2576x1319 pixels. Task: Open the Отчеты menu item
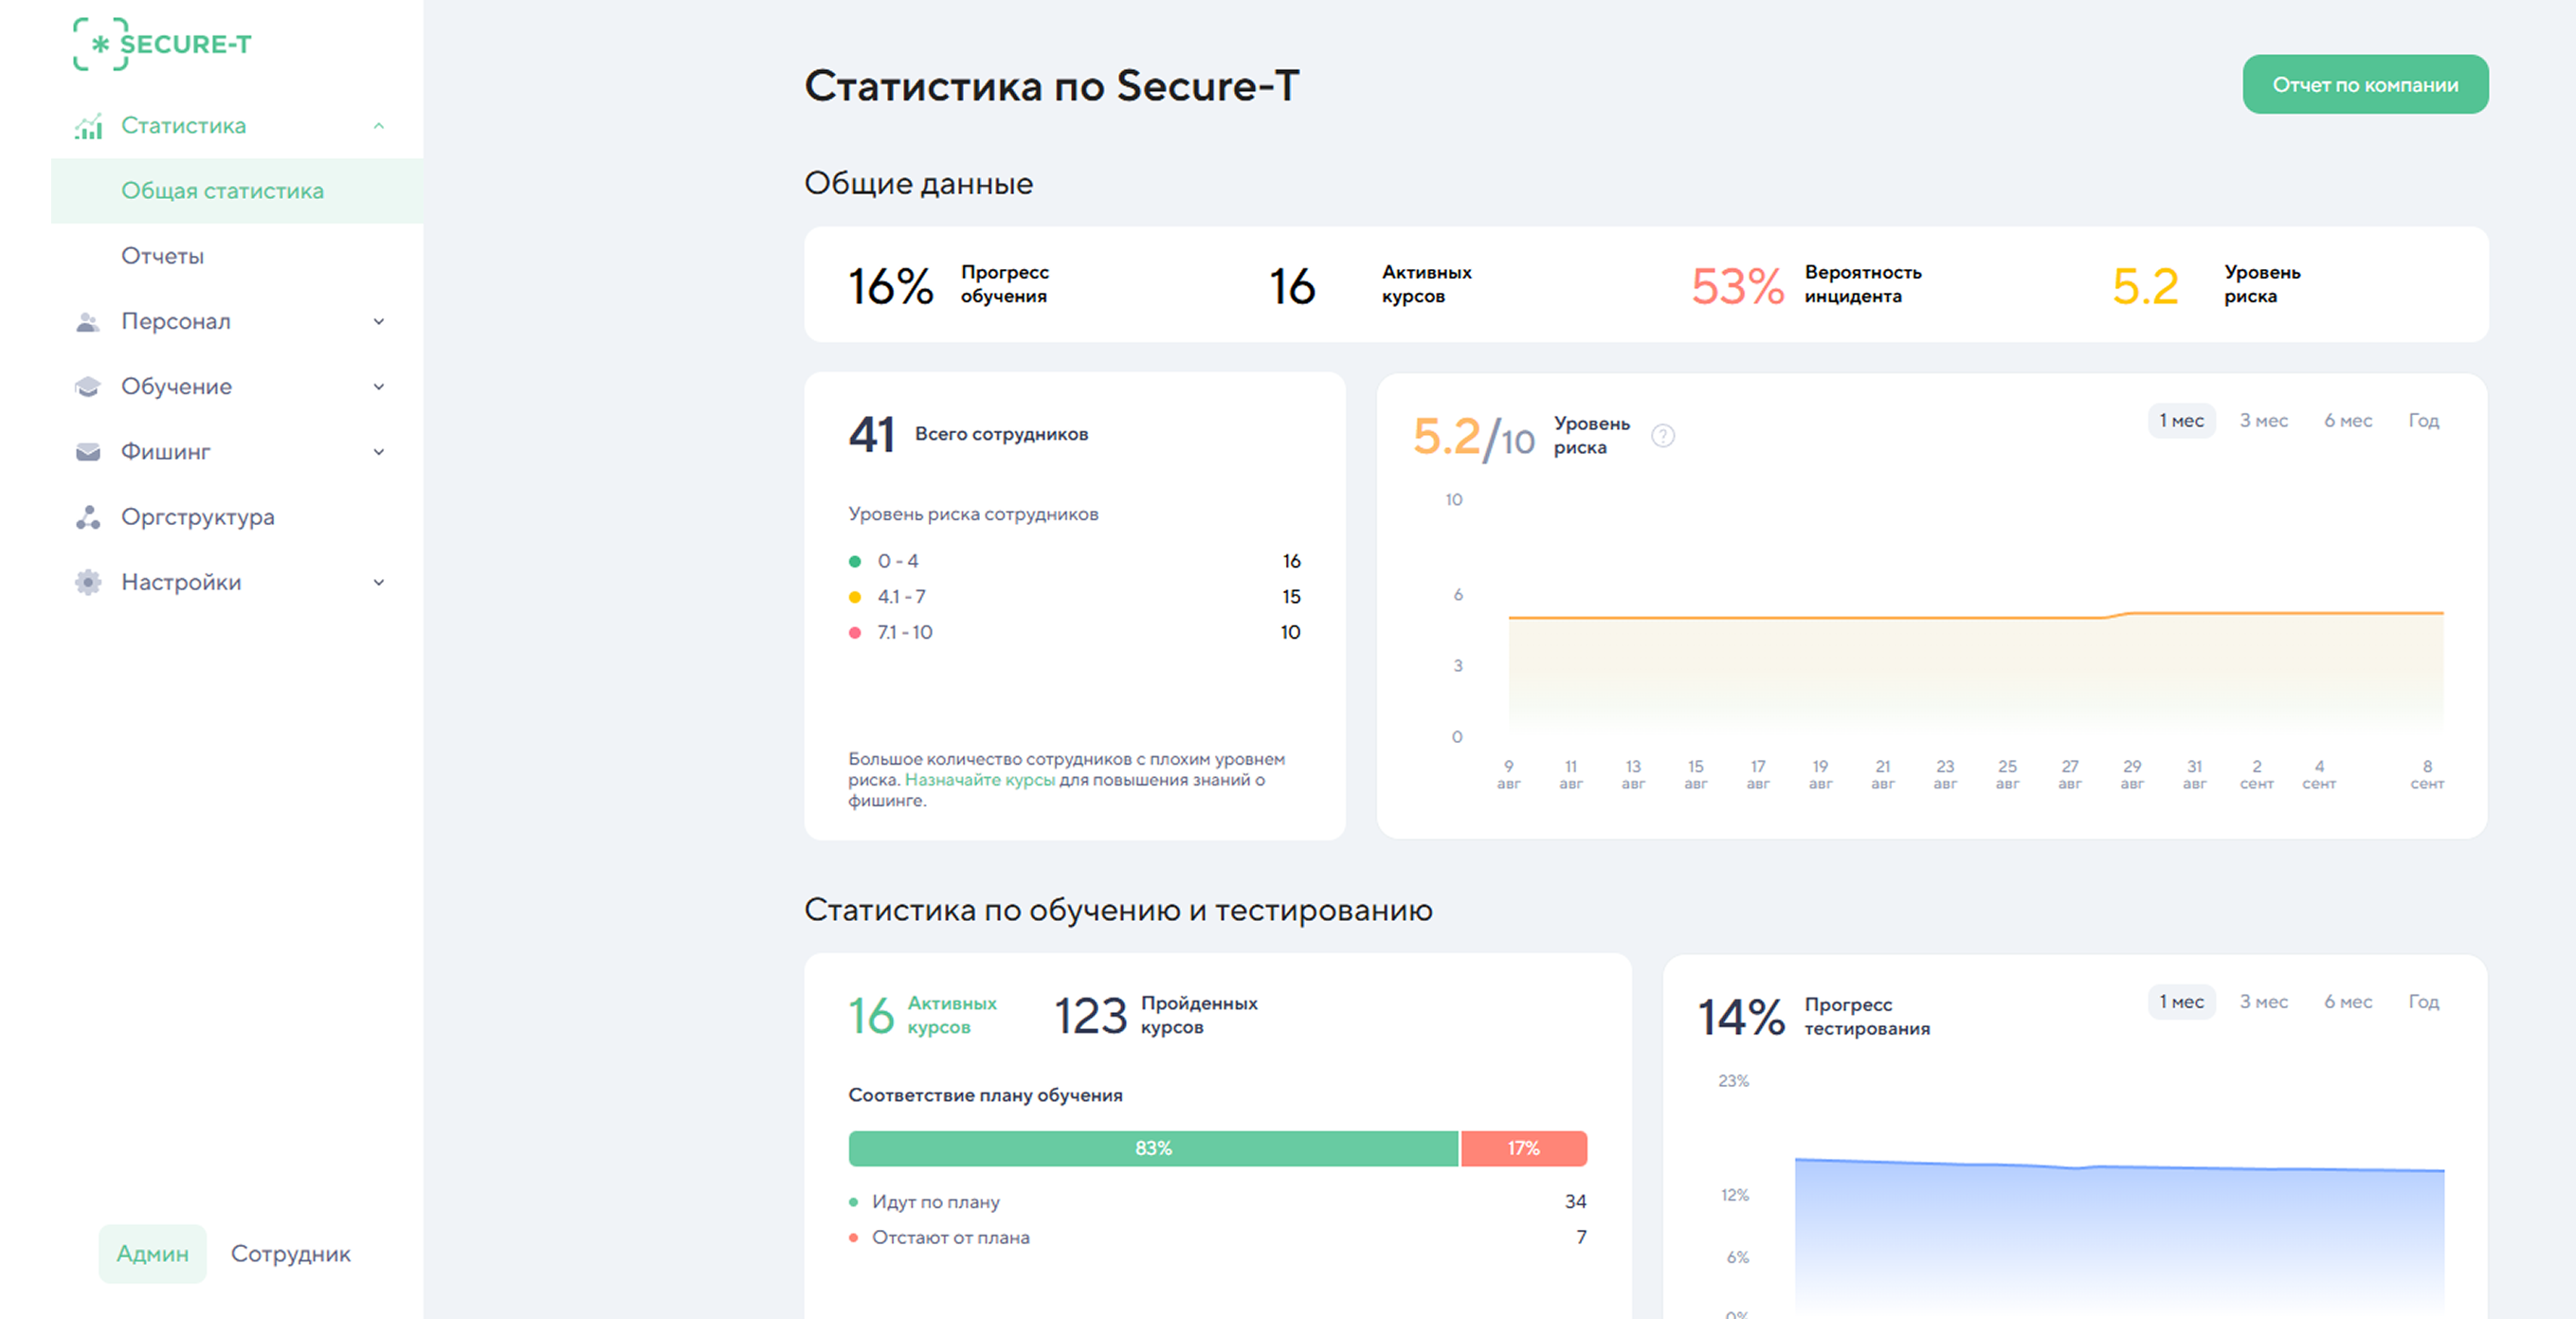(x=162, y=255)
